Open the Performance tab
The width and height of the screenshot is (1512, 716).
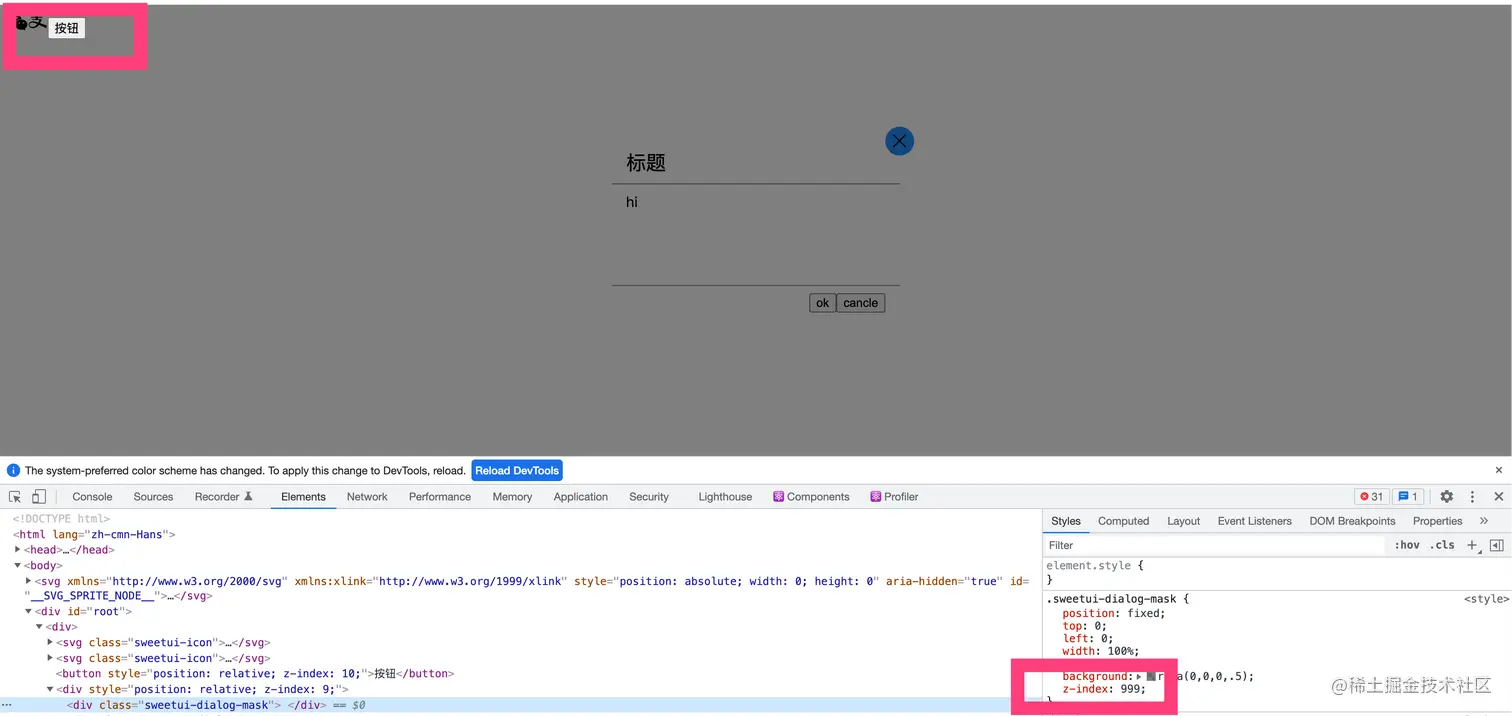tap(440, 497)
